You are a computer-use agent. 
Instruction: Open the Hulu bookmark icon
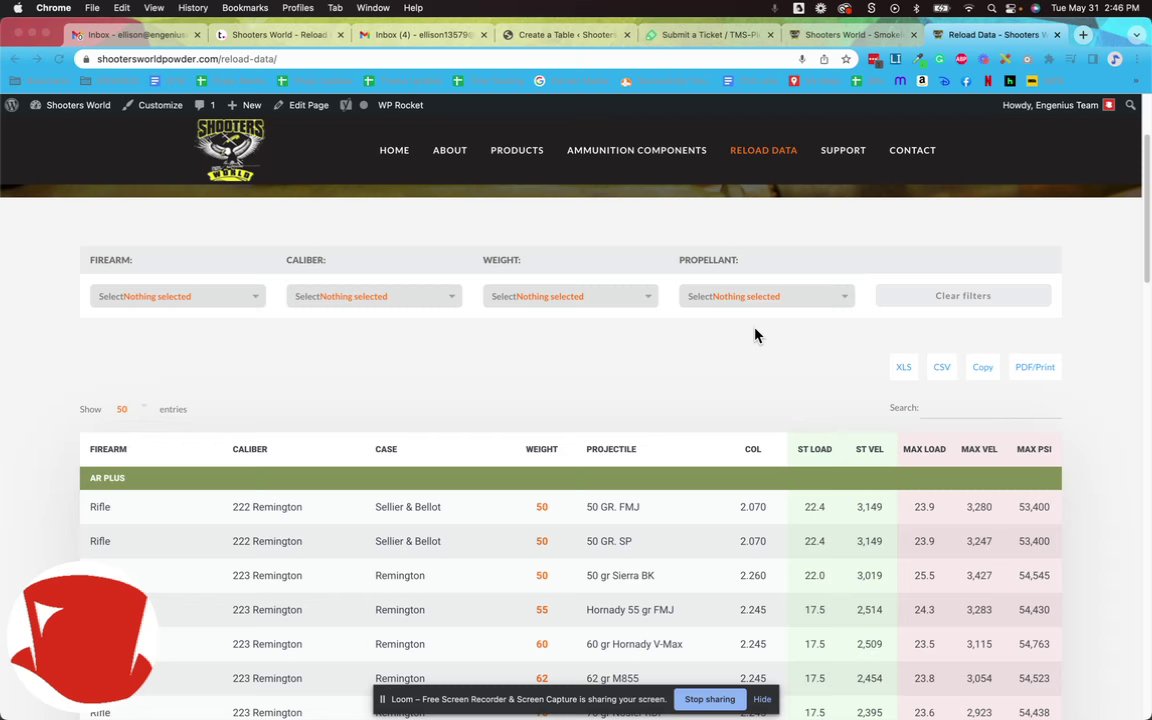click(1010, 81)
